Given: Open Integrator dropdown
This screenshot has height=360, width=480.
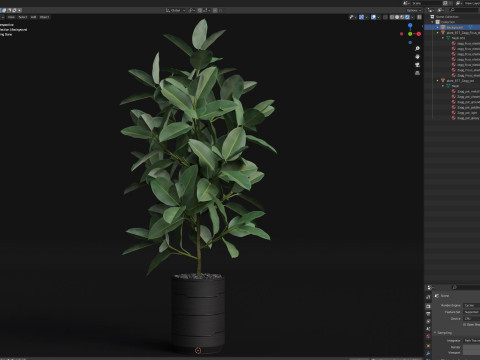Looking at the screenshot, I should point(472,340).
